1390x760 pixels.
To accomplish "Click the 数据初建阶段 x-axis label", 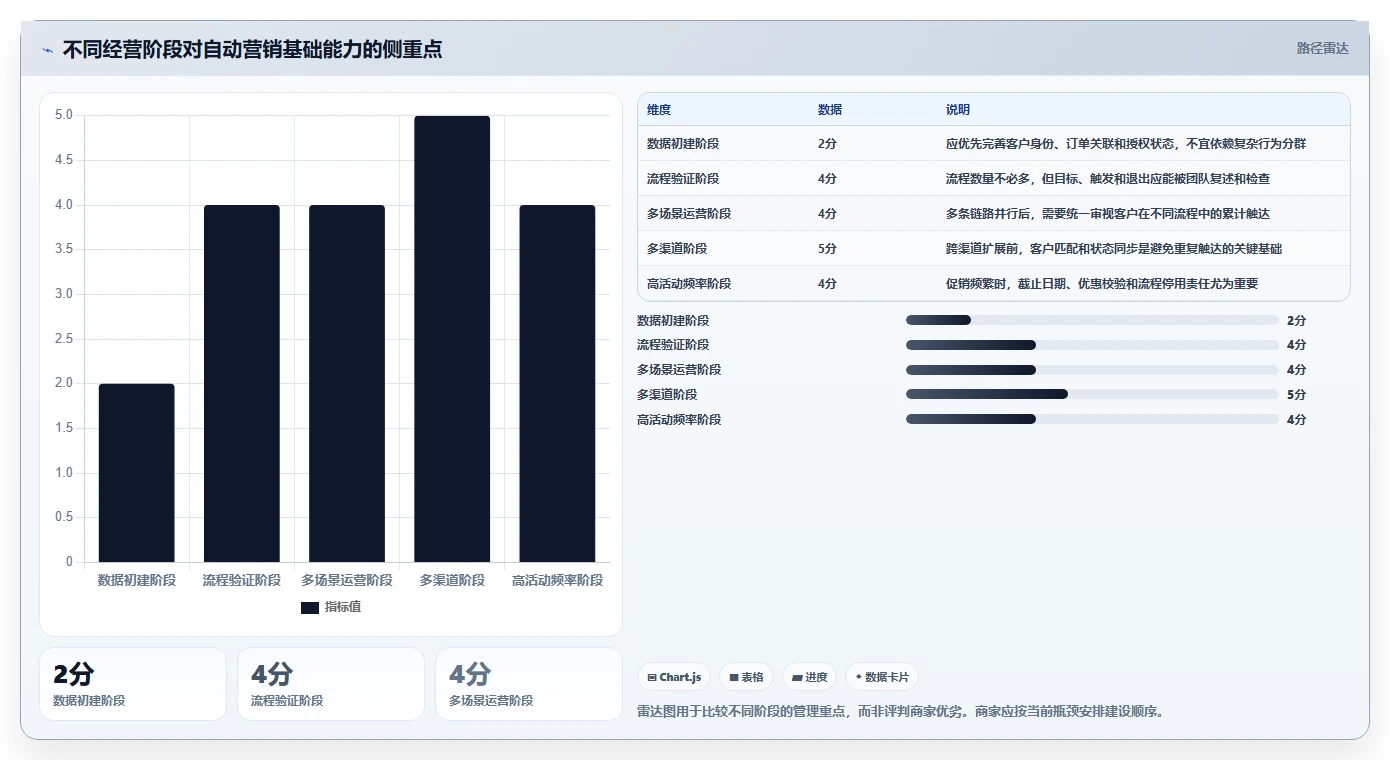I will (137, 580).
